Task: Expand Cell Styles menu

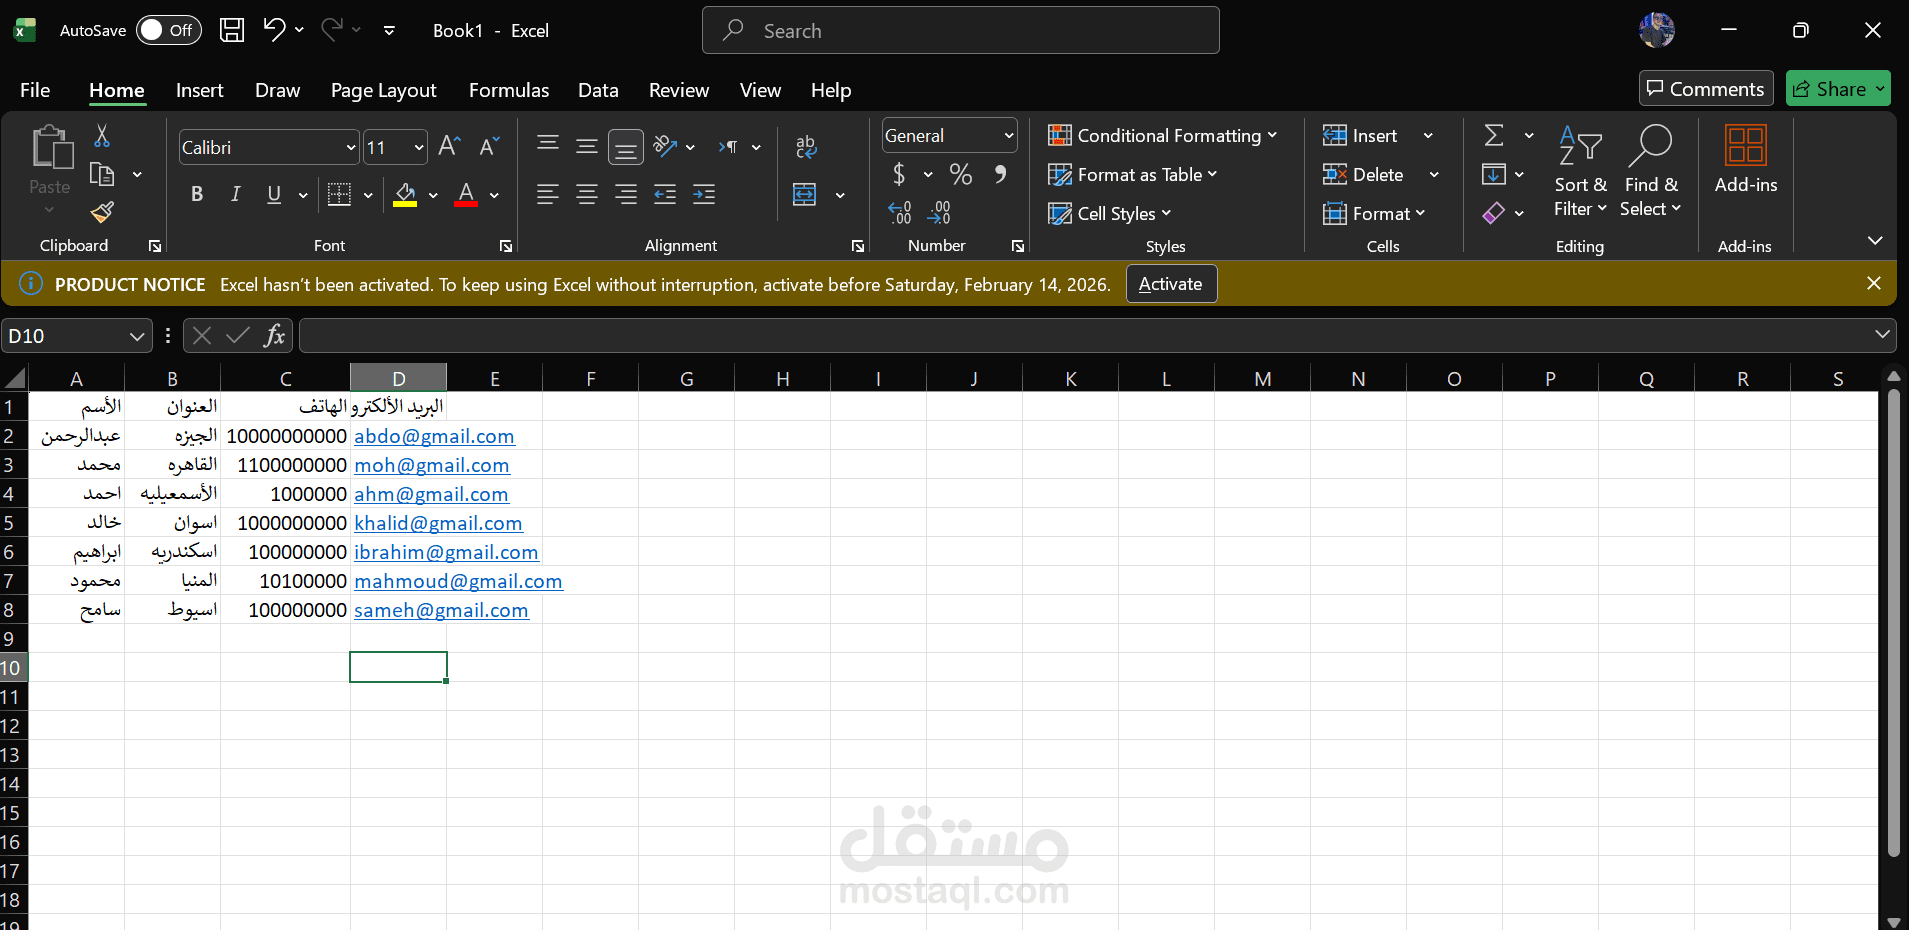Action: [x=1109, y=214]
